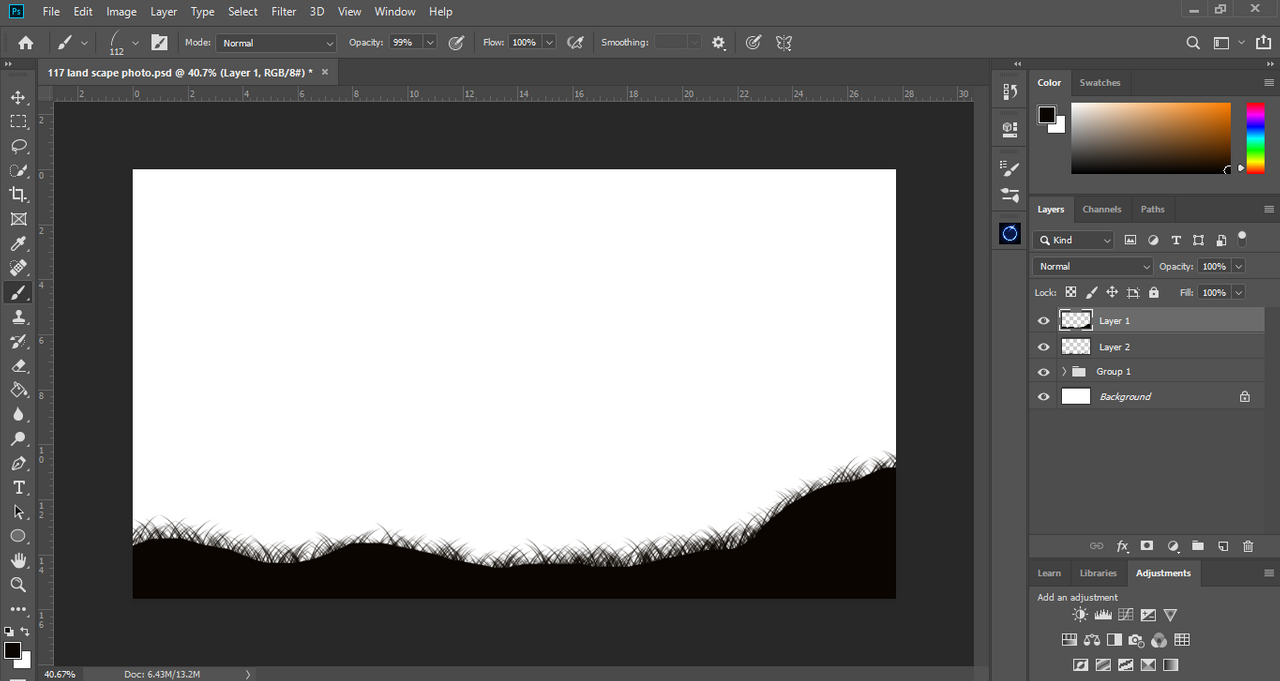Hide Group 1 using its eye icon
This screenshot has height=681, width=1280.
pos(1044,372)
